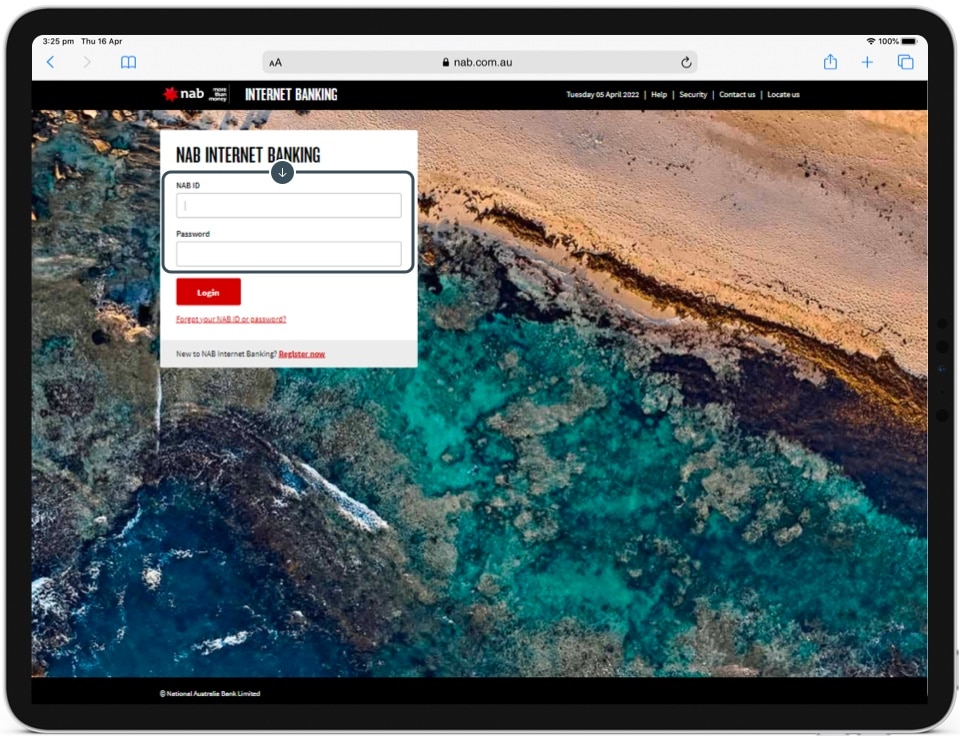Focus the NAB ID input field
Screen dimensions: 960x740
click(289, 206)
